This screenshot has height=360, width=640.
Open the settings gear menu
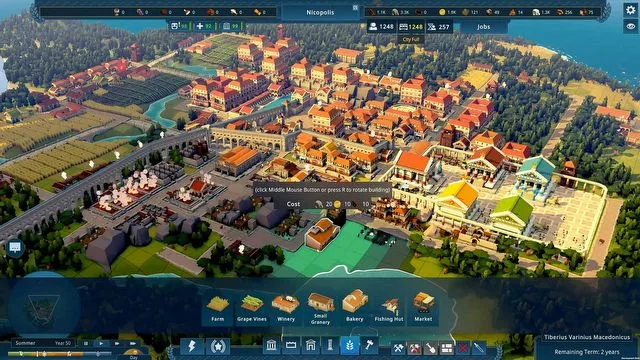[x=631, y=10]
